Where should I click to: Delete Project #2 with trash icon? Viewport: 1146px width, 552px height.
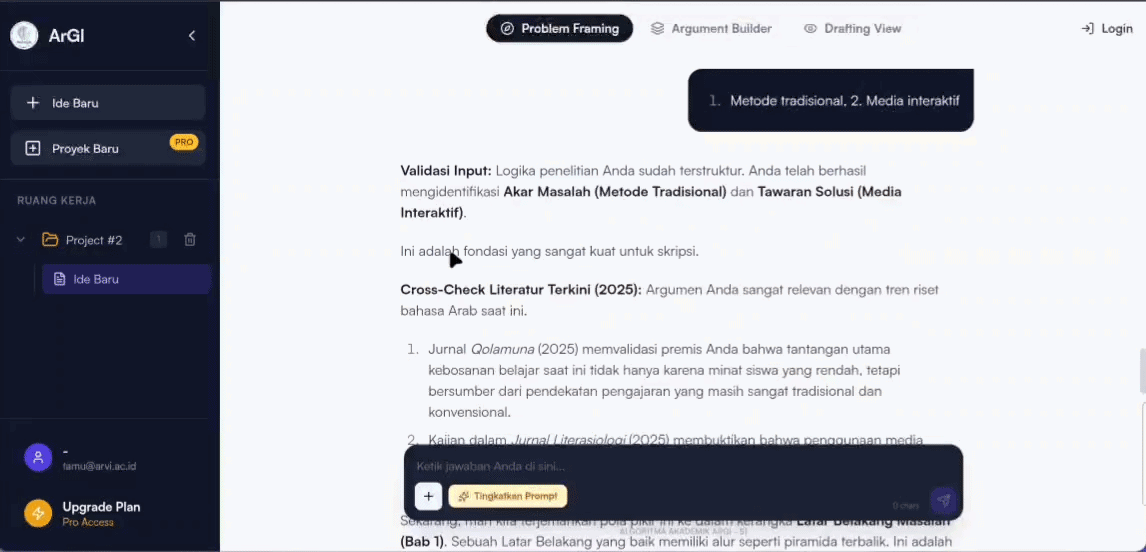[x=190, y=239]
